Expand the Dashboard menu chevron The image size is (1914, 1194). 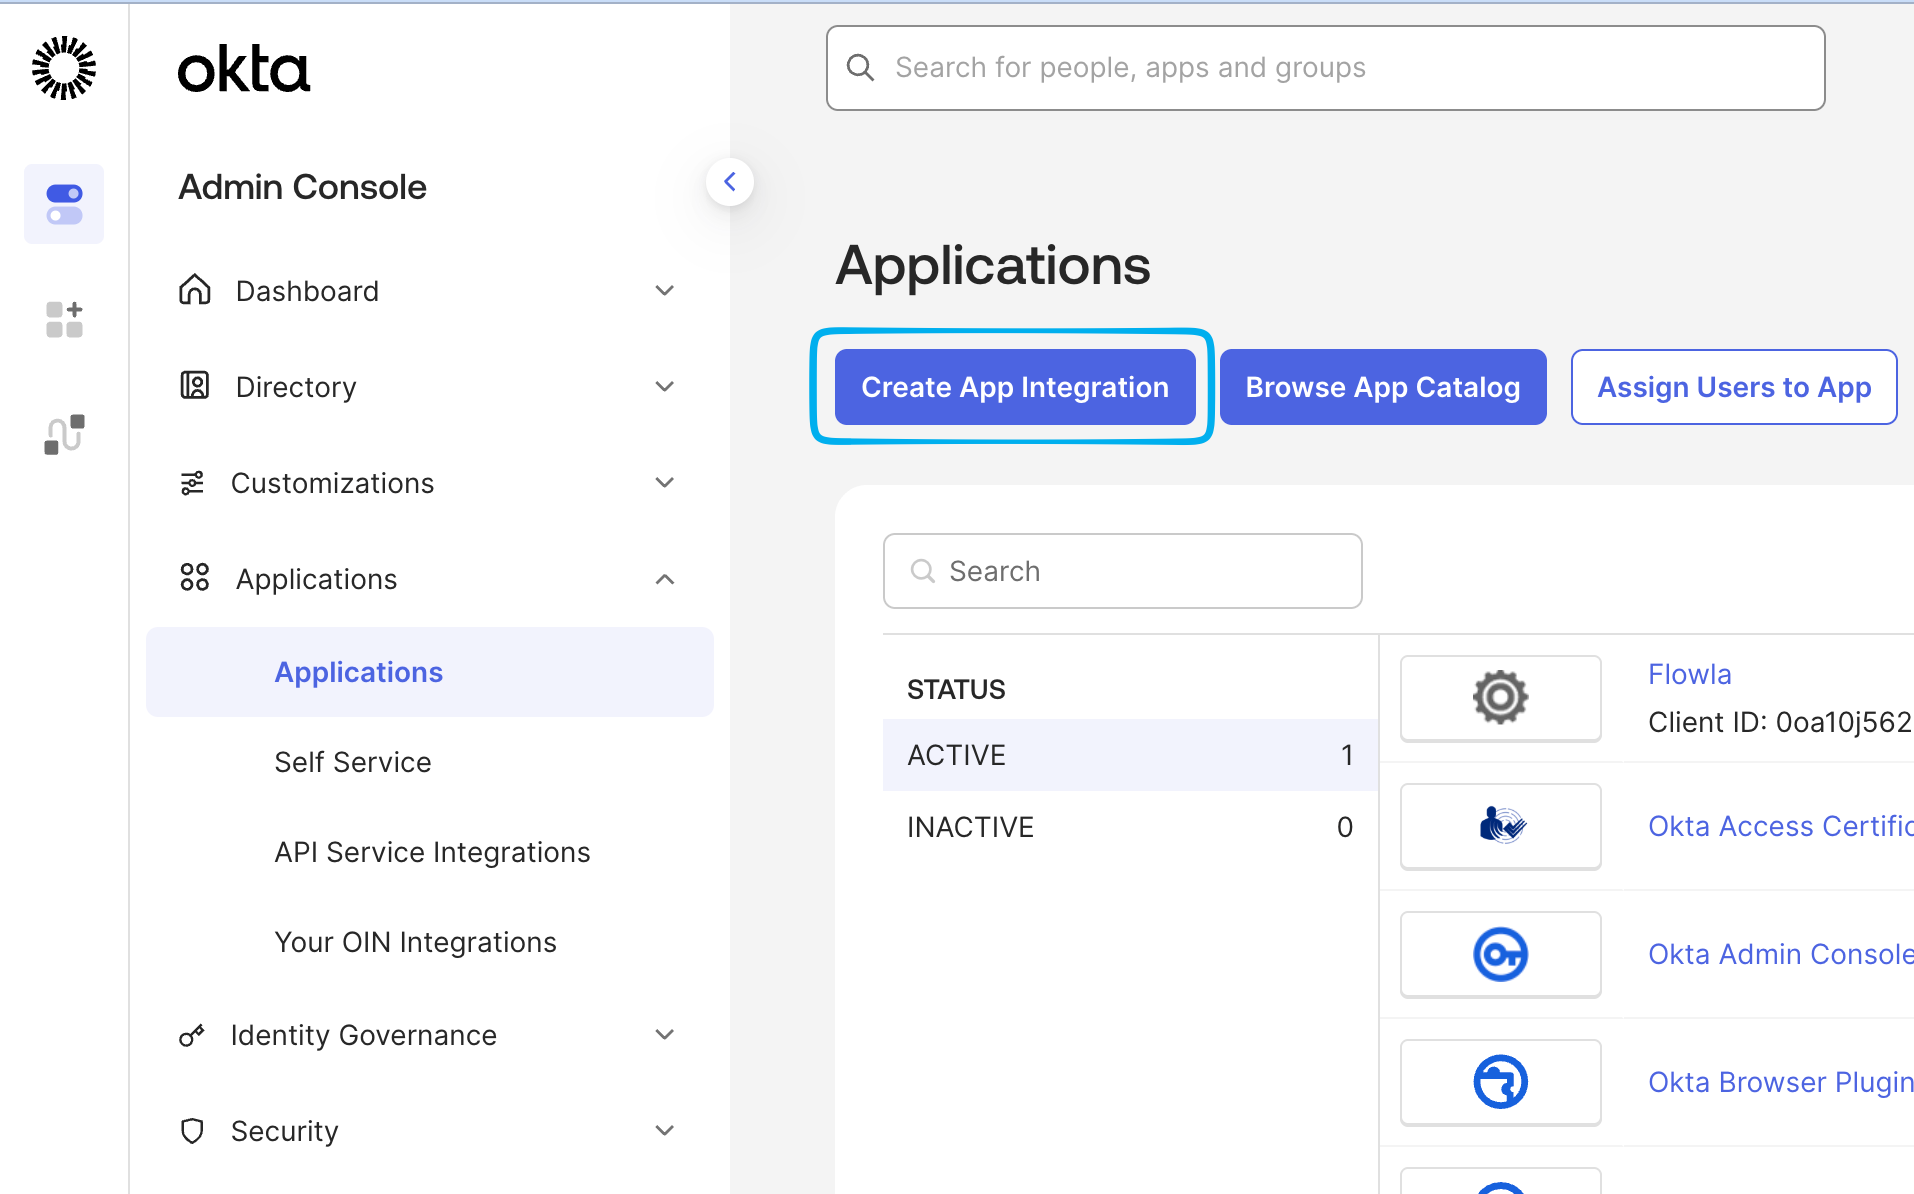(x=665, y=291)
